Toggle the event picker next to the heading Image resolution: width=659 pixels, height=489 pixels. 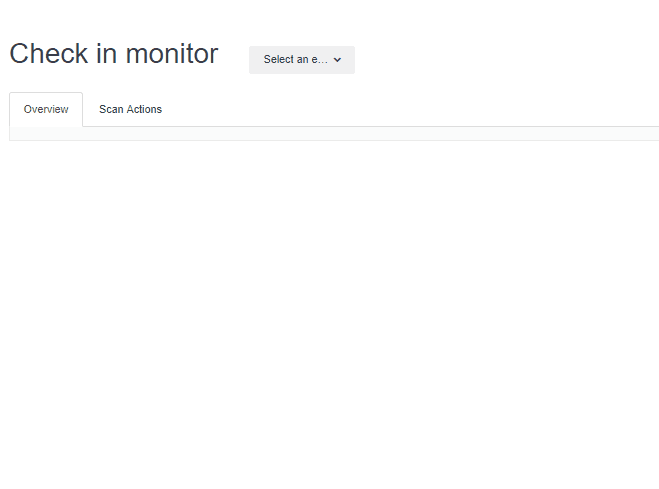click(302, 60)
